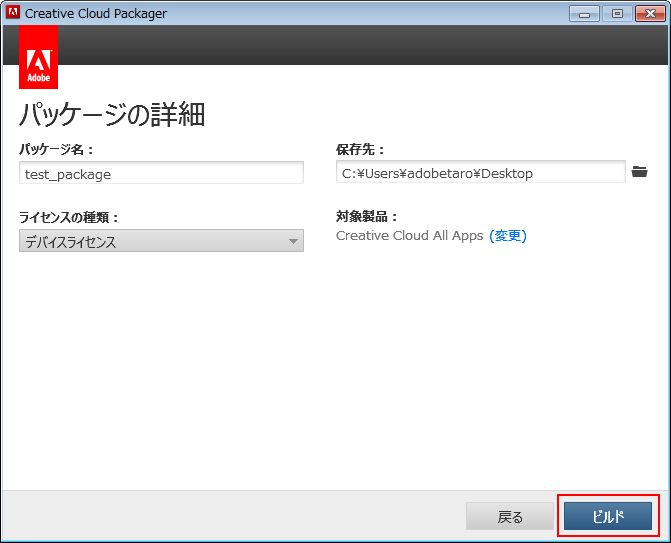The width and height of the screenshot is (671, 543).
Task: Open the ライセンスの種類 dropdown
Action: pos(161,241)
